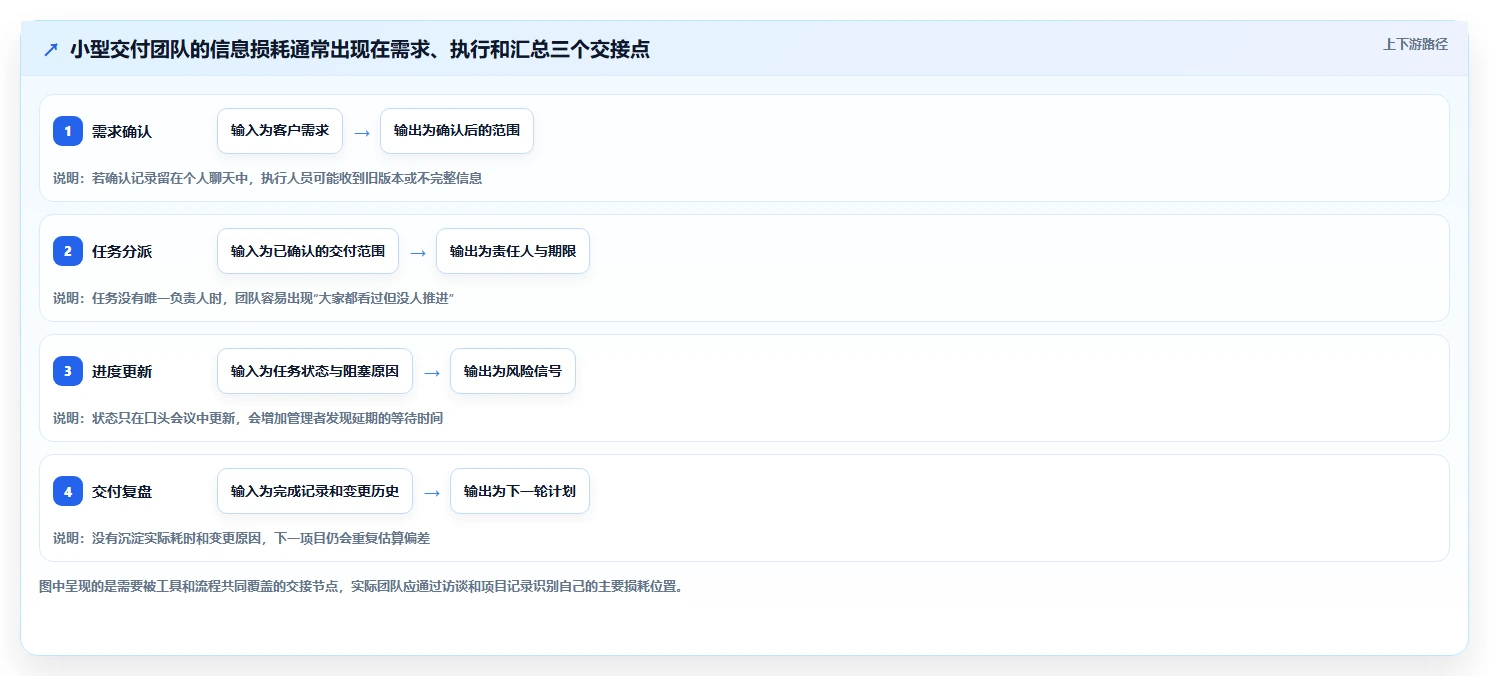
Task: Click the arrow after '输入为任务状态与阻塞原因'
Action: coord(432,372)
